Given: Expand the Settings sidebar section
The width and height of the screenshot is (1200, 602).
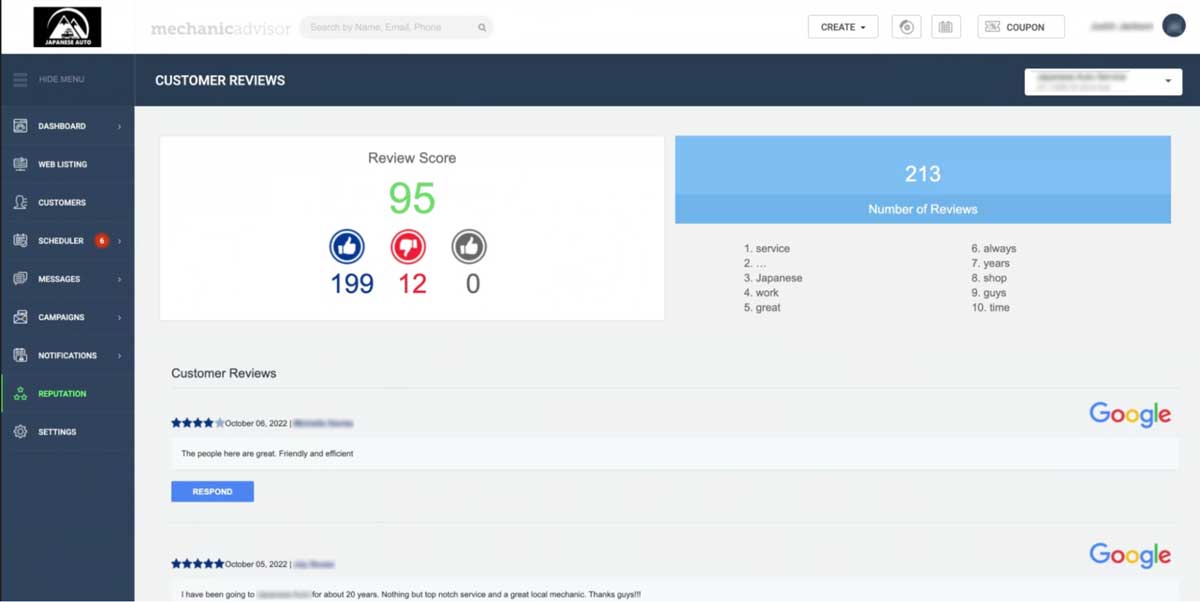Looking at the screenshot, I should (x=20, y=431).
